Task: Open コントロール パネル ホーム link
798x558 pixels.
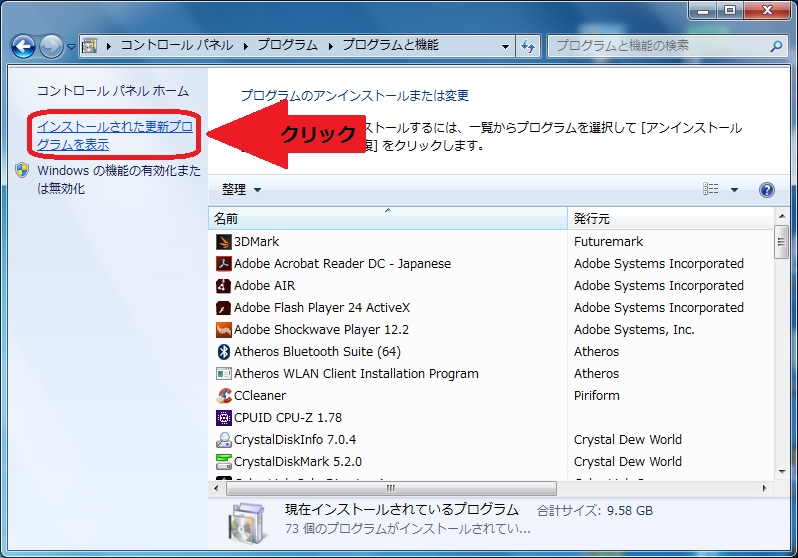Action: [112, 91]
